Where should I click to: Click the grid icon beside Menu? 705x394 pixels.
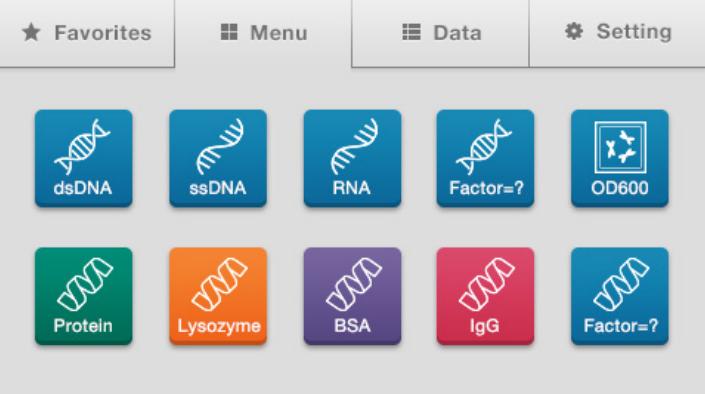(x=229, y=32)
